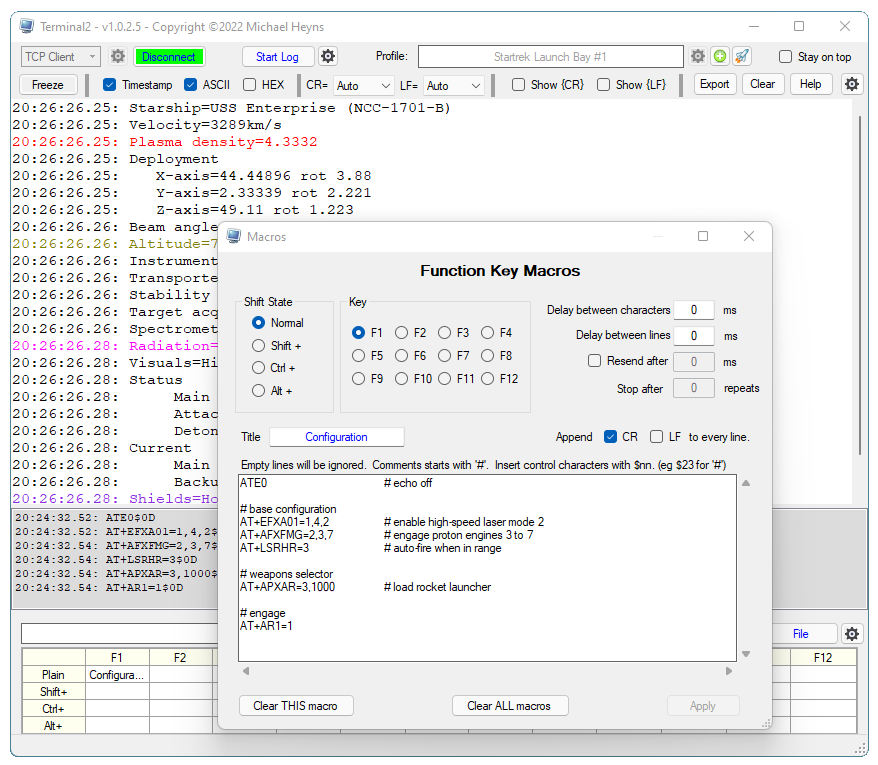Select Normal shift state radio
Viewport: 878px width, 765px height.
click(x=258, y=323)
